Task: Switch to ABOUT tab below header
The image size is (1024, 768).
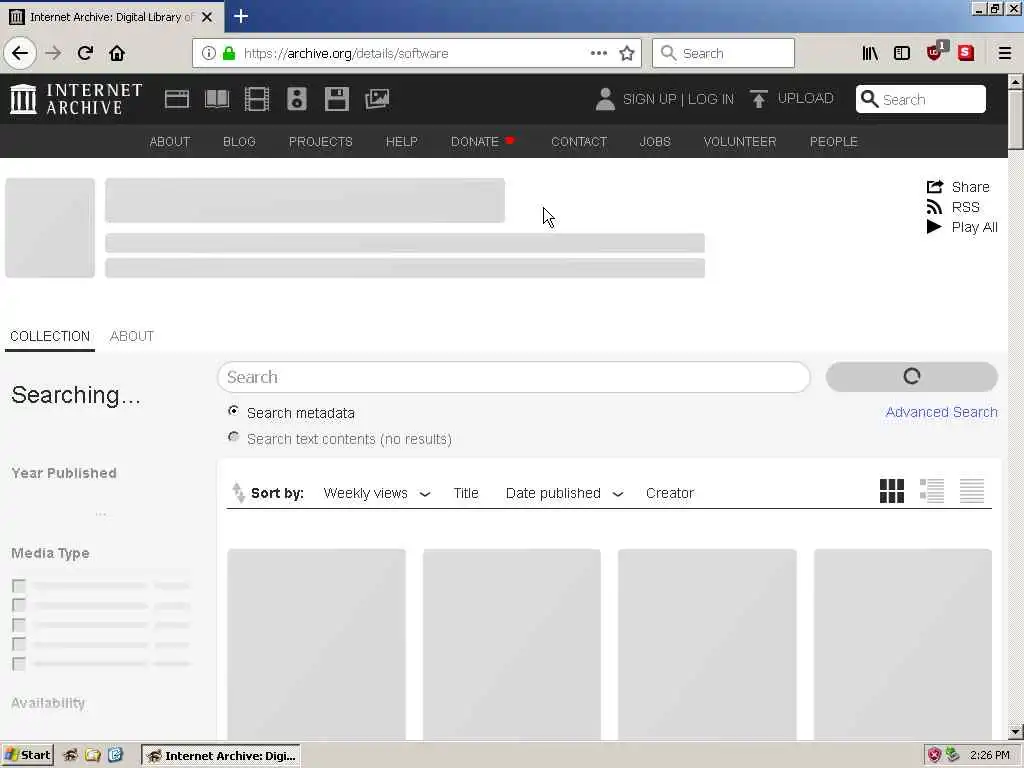Action: click(132, 336)
